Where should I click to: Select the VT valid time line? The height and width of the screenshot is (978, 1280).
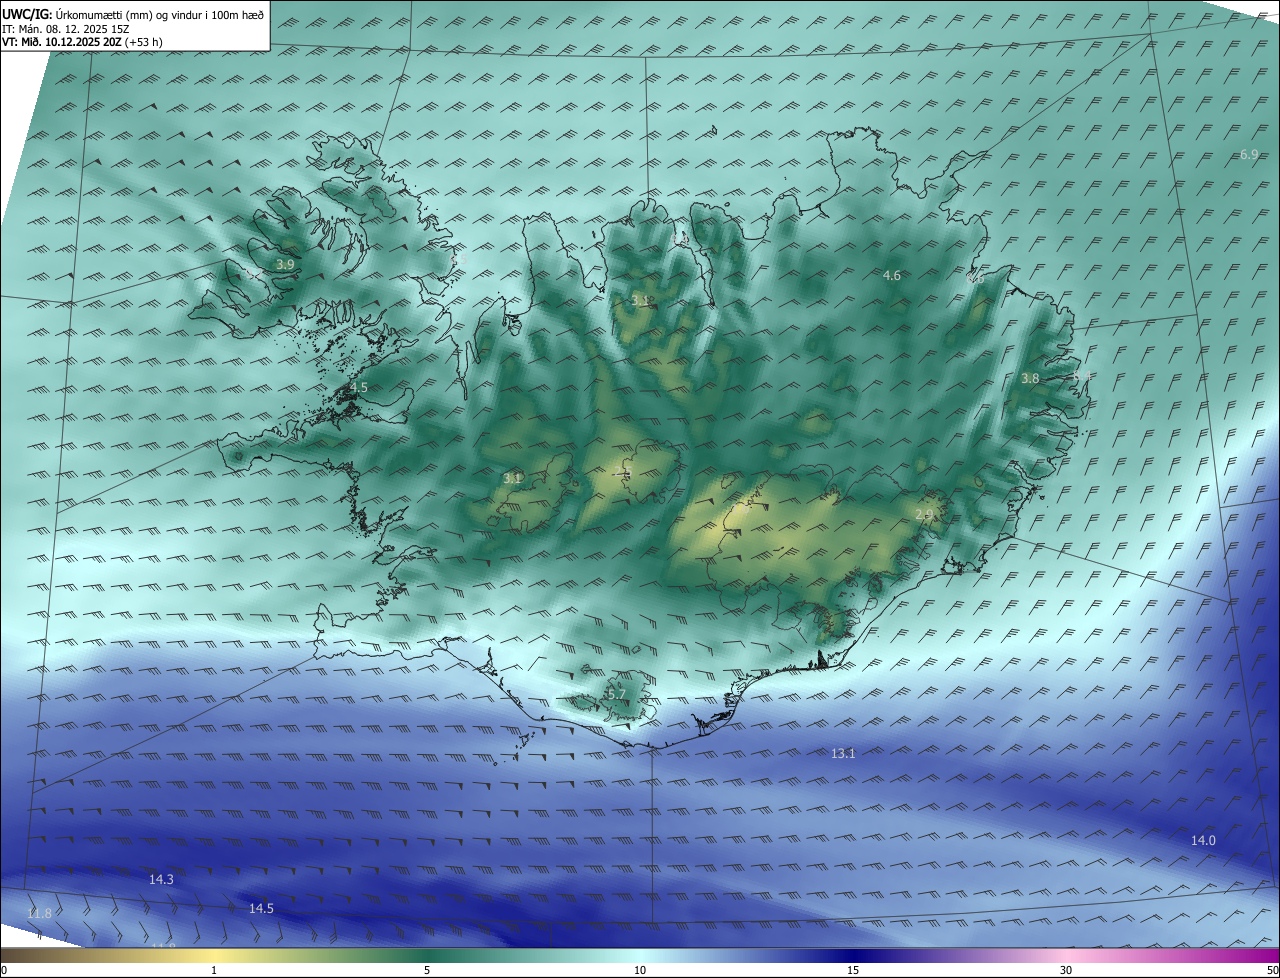click(82, 42)
